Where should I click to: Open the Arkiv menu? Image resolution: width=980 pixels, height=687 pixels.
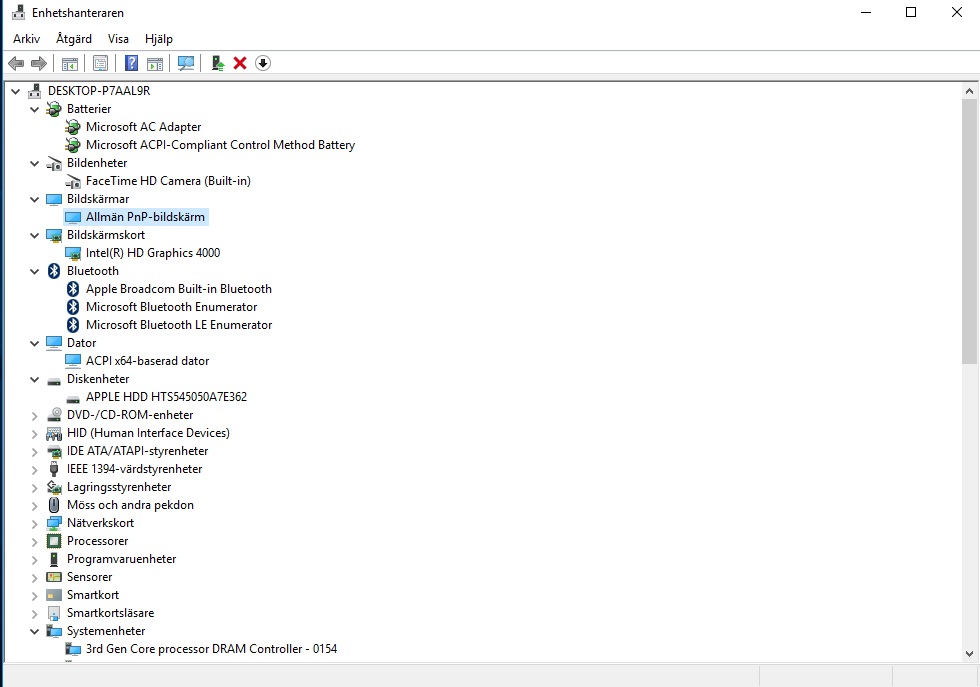pos(26,39)
